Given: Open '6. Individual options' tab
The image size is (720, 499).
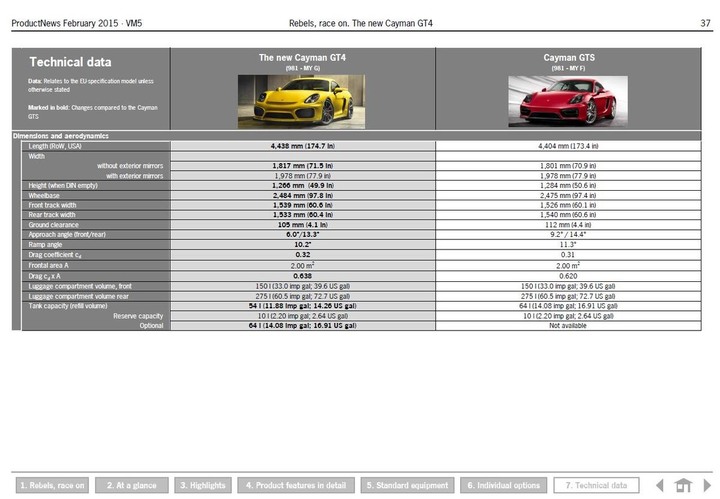Looking at the screenshot, I should (x=504, y=485).
